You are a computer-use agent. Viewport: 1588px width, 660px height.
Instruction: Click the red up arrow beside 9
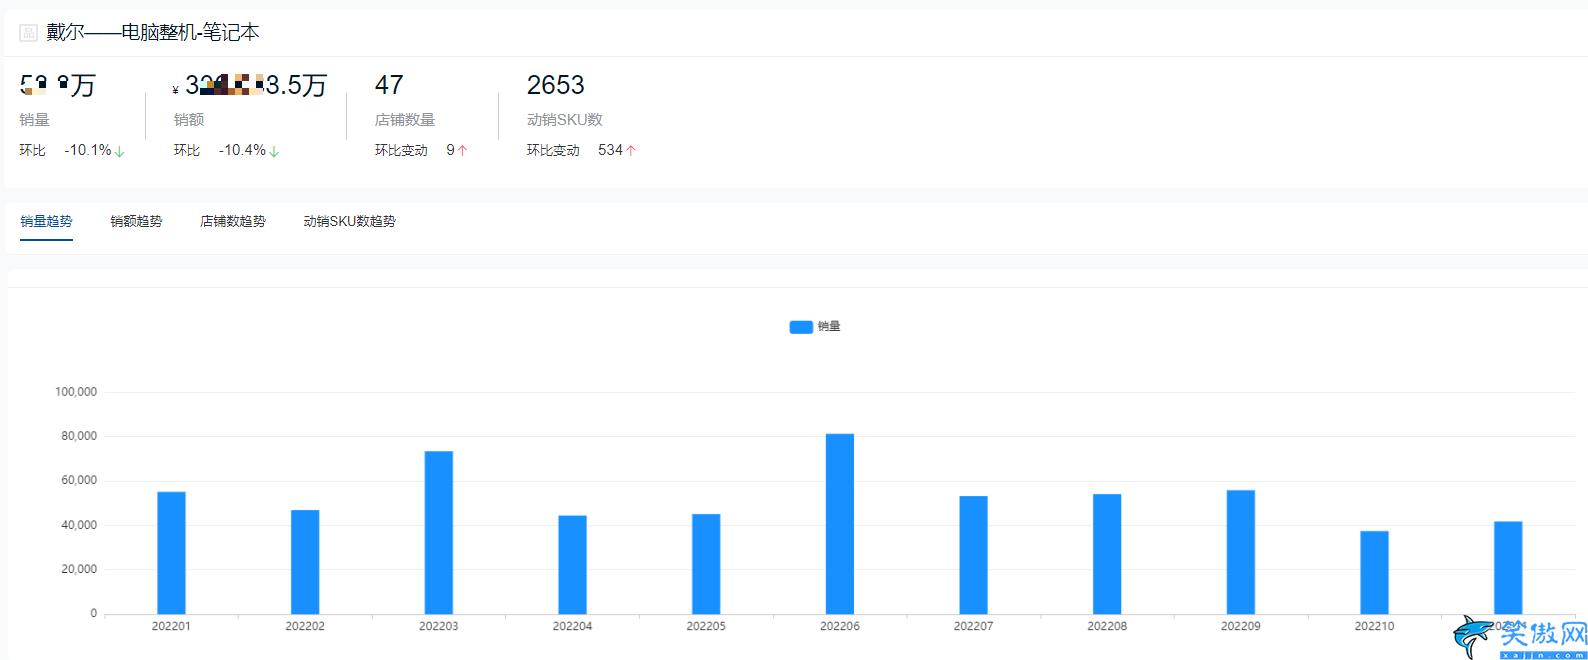click(x=463, y=151)
